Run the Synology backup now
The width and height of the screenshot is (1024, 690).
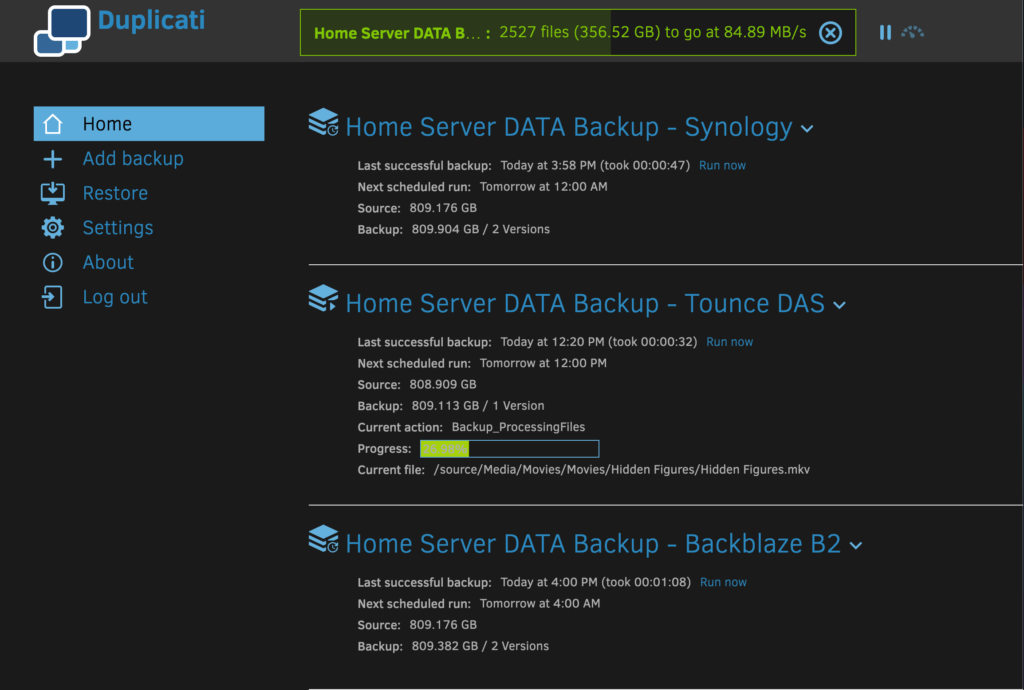[x=722, y=165]
